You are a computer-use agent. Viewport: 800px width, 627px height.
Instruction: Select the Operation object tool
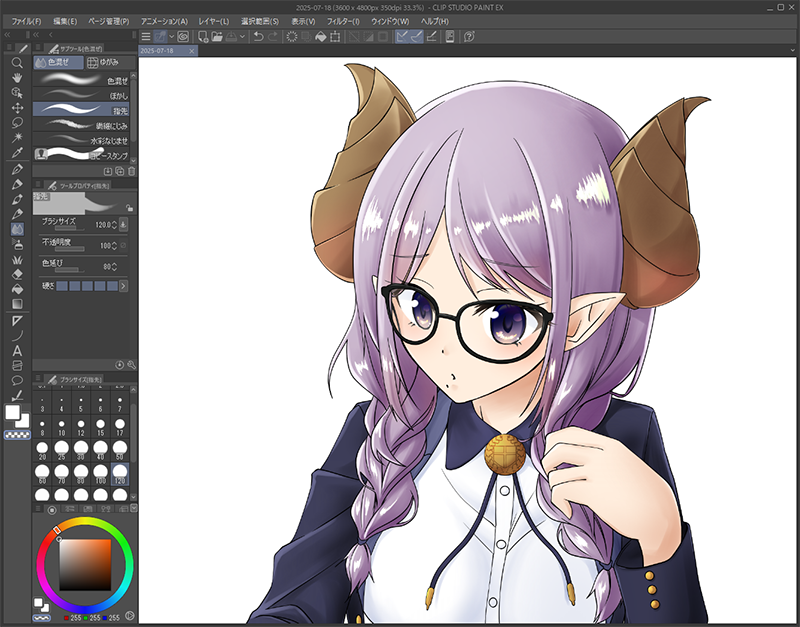(17, 93)
